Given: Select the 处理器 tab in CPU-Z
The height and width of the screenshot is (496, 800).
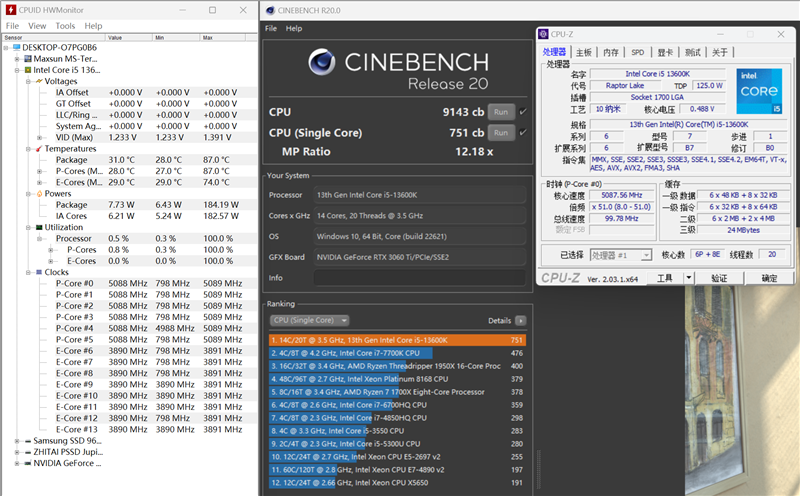Looking at the screenshot, I should point(555,52).
